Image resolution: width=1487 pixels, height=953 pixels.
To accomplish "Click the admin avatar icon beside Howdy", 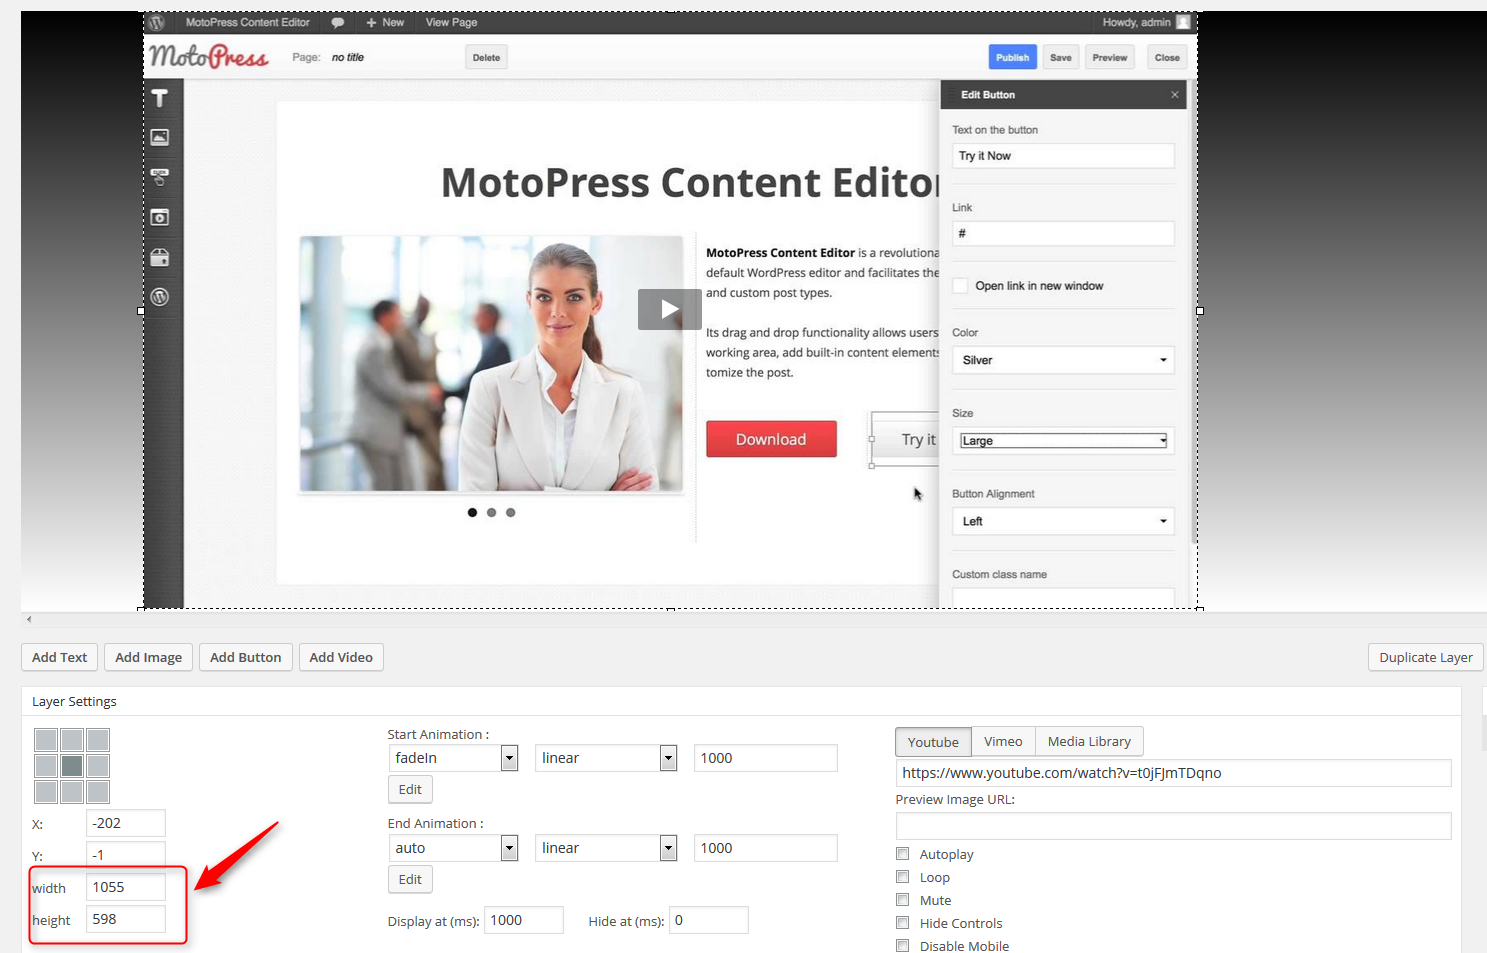I will (1183, 22).
